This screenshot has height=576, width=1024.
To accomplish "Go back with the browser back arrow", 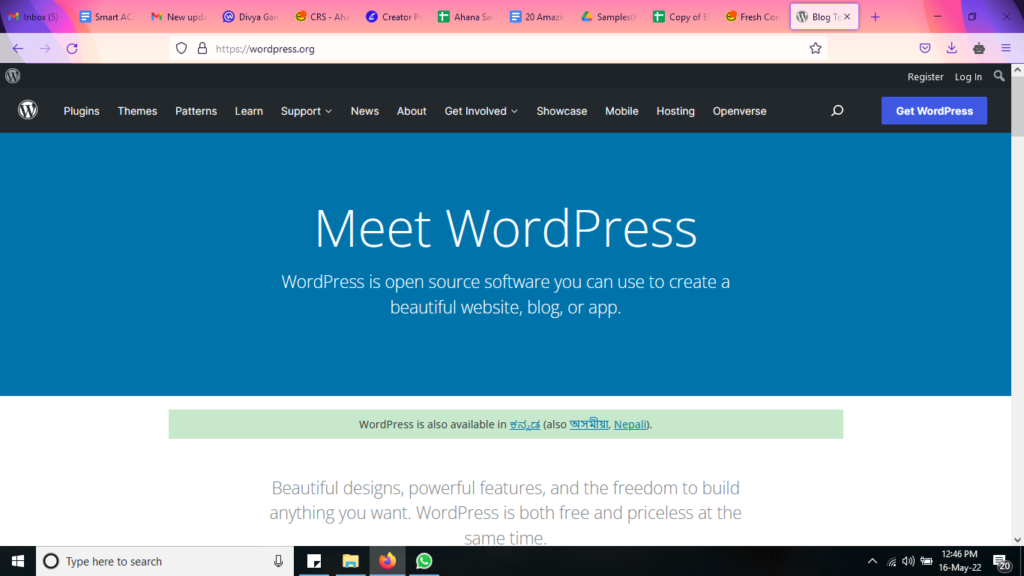I will 18,48.
